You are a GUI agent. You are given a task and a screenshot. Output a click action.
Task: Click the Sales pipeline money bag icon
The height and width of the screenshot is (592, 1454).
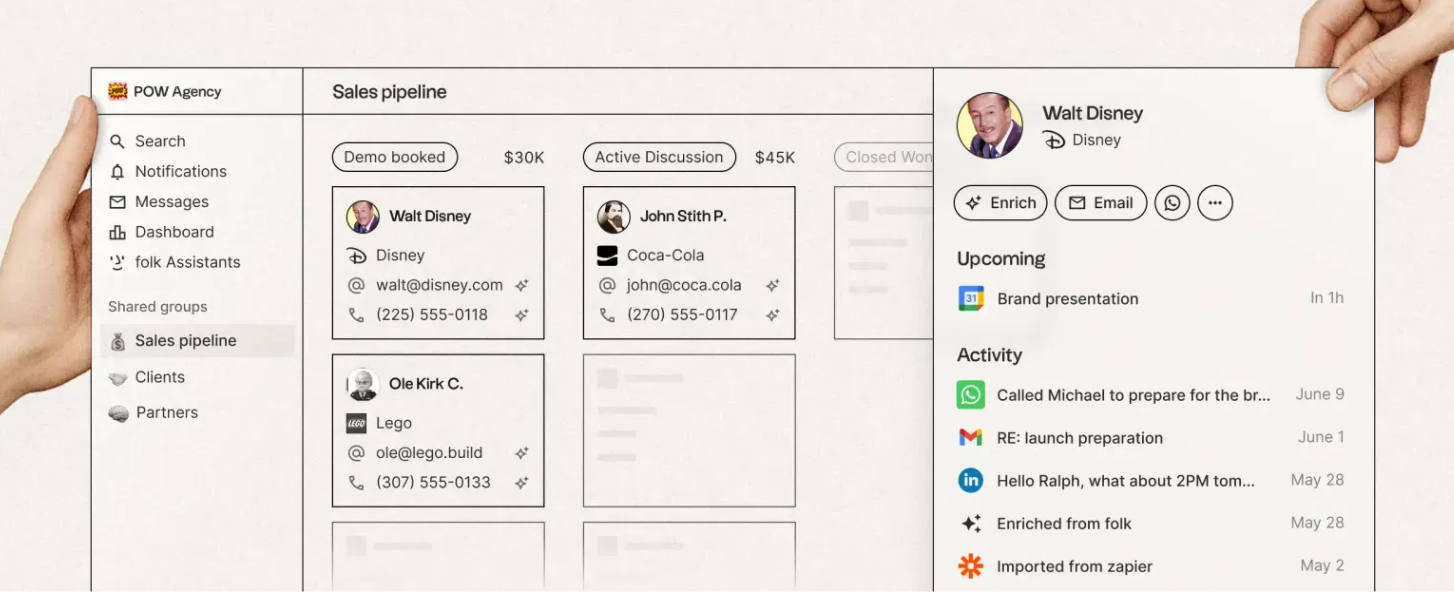point(118,341)
